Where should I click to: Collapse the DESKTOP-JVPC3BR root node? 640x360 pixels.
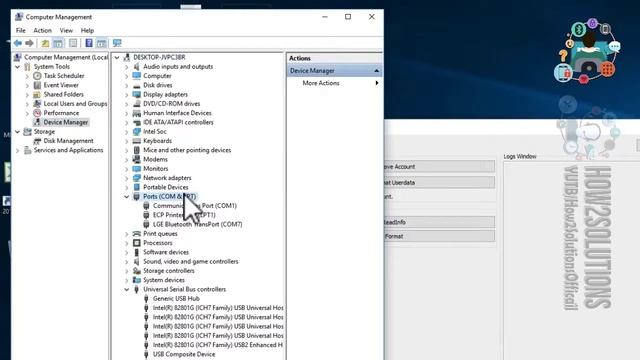pyautogui.click(x=117, y=57)
